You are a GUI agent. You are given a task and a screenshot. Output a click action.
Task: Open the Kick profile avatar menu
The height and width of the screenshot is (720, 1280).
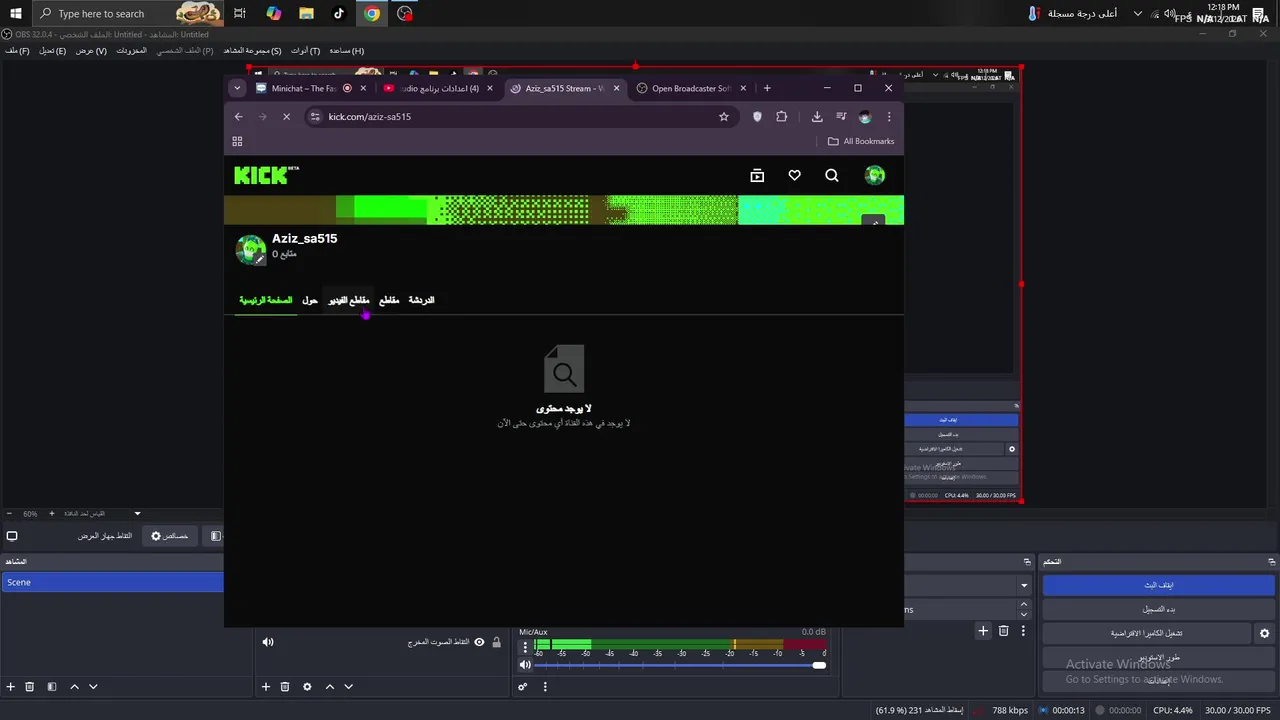coord(875,175)
